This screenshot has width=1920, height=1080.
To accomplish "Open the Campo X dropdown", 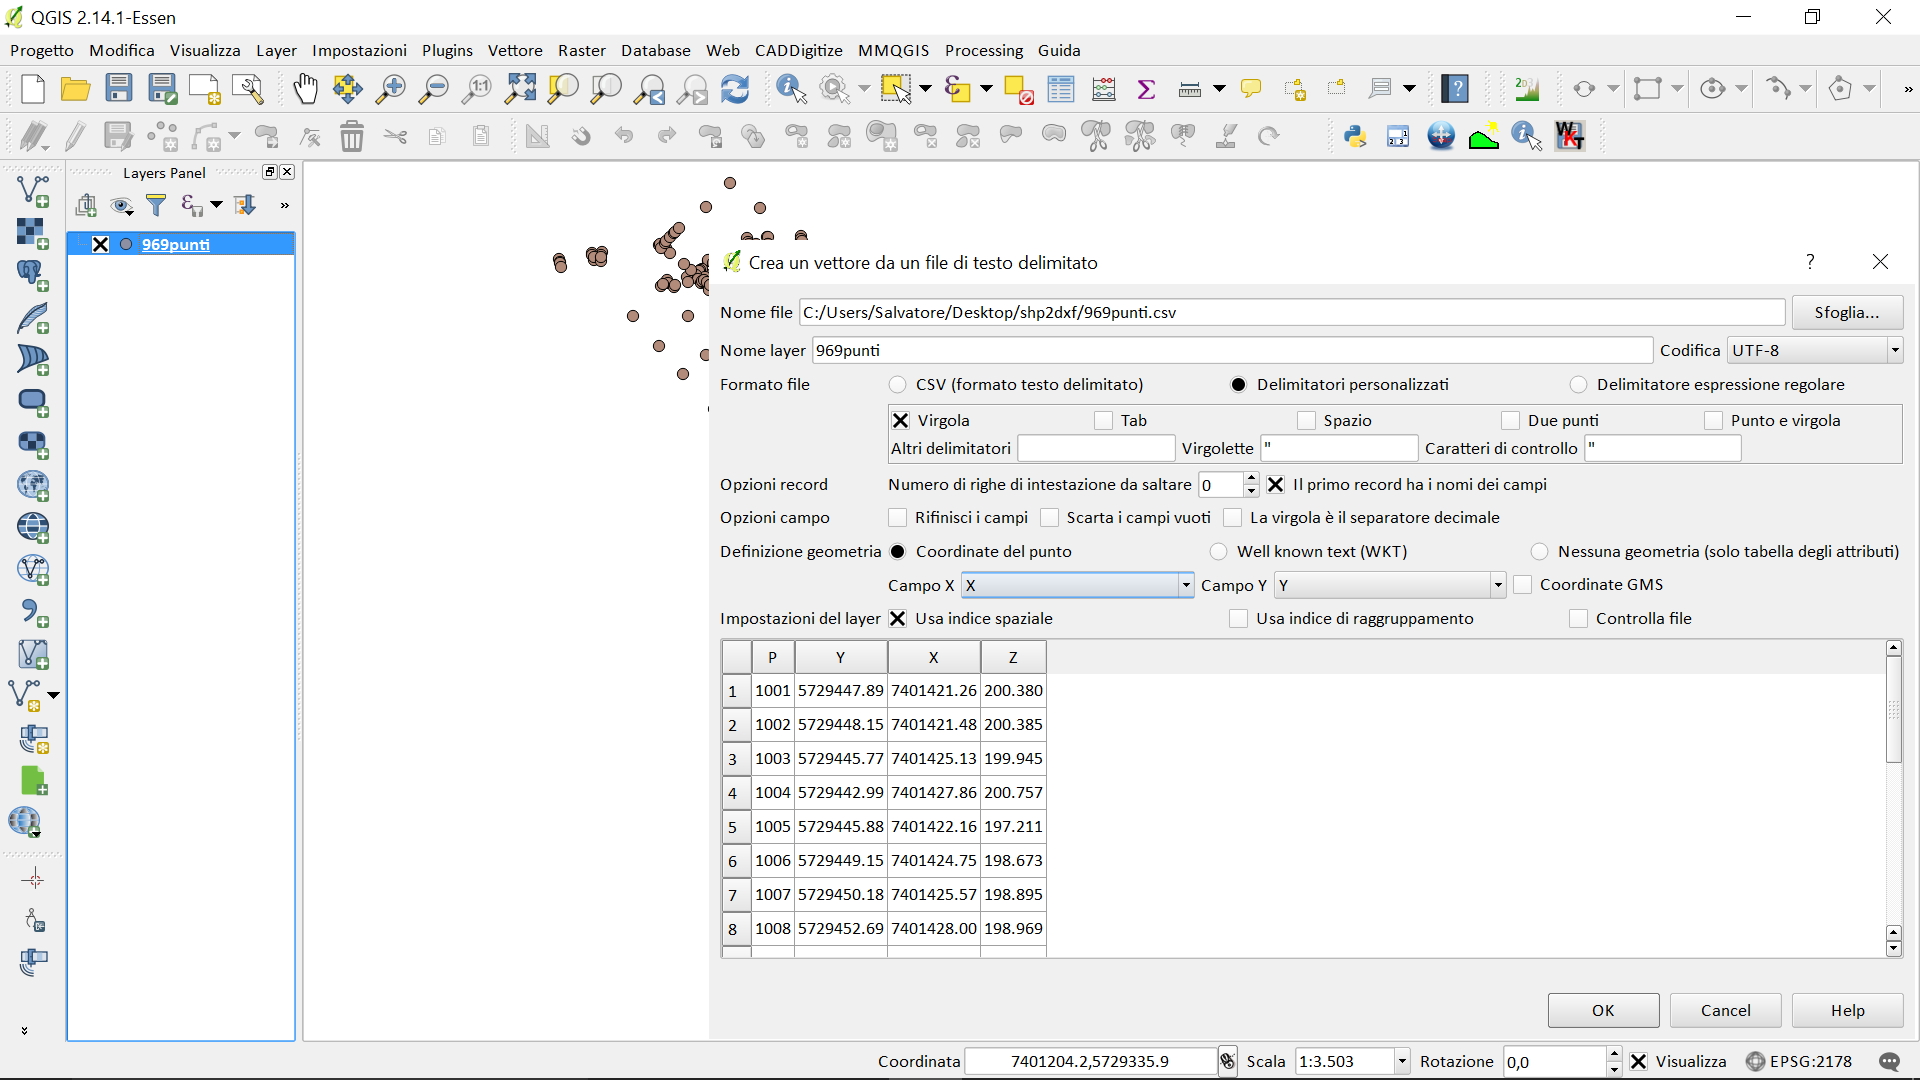I will pyautogui.click(x=1185, y=585).
